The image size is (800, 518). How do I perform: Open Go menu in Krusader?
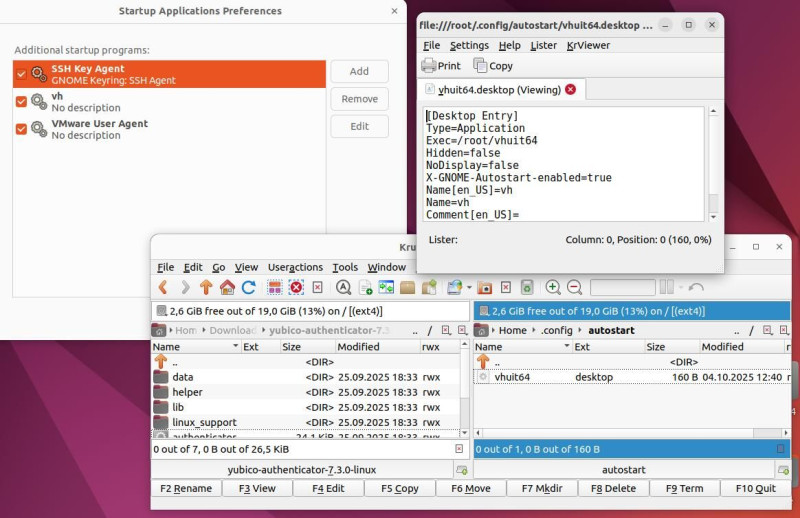(218, 267)
